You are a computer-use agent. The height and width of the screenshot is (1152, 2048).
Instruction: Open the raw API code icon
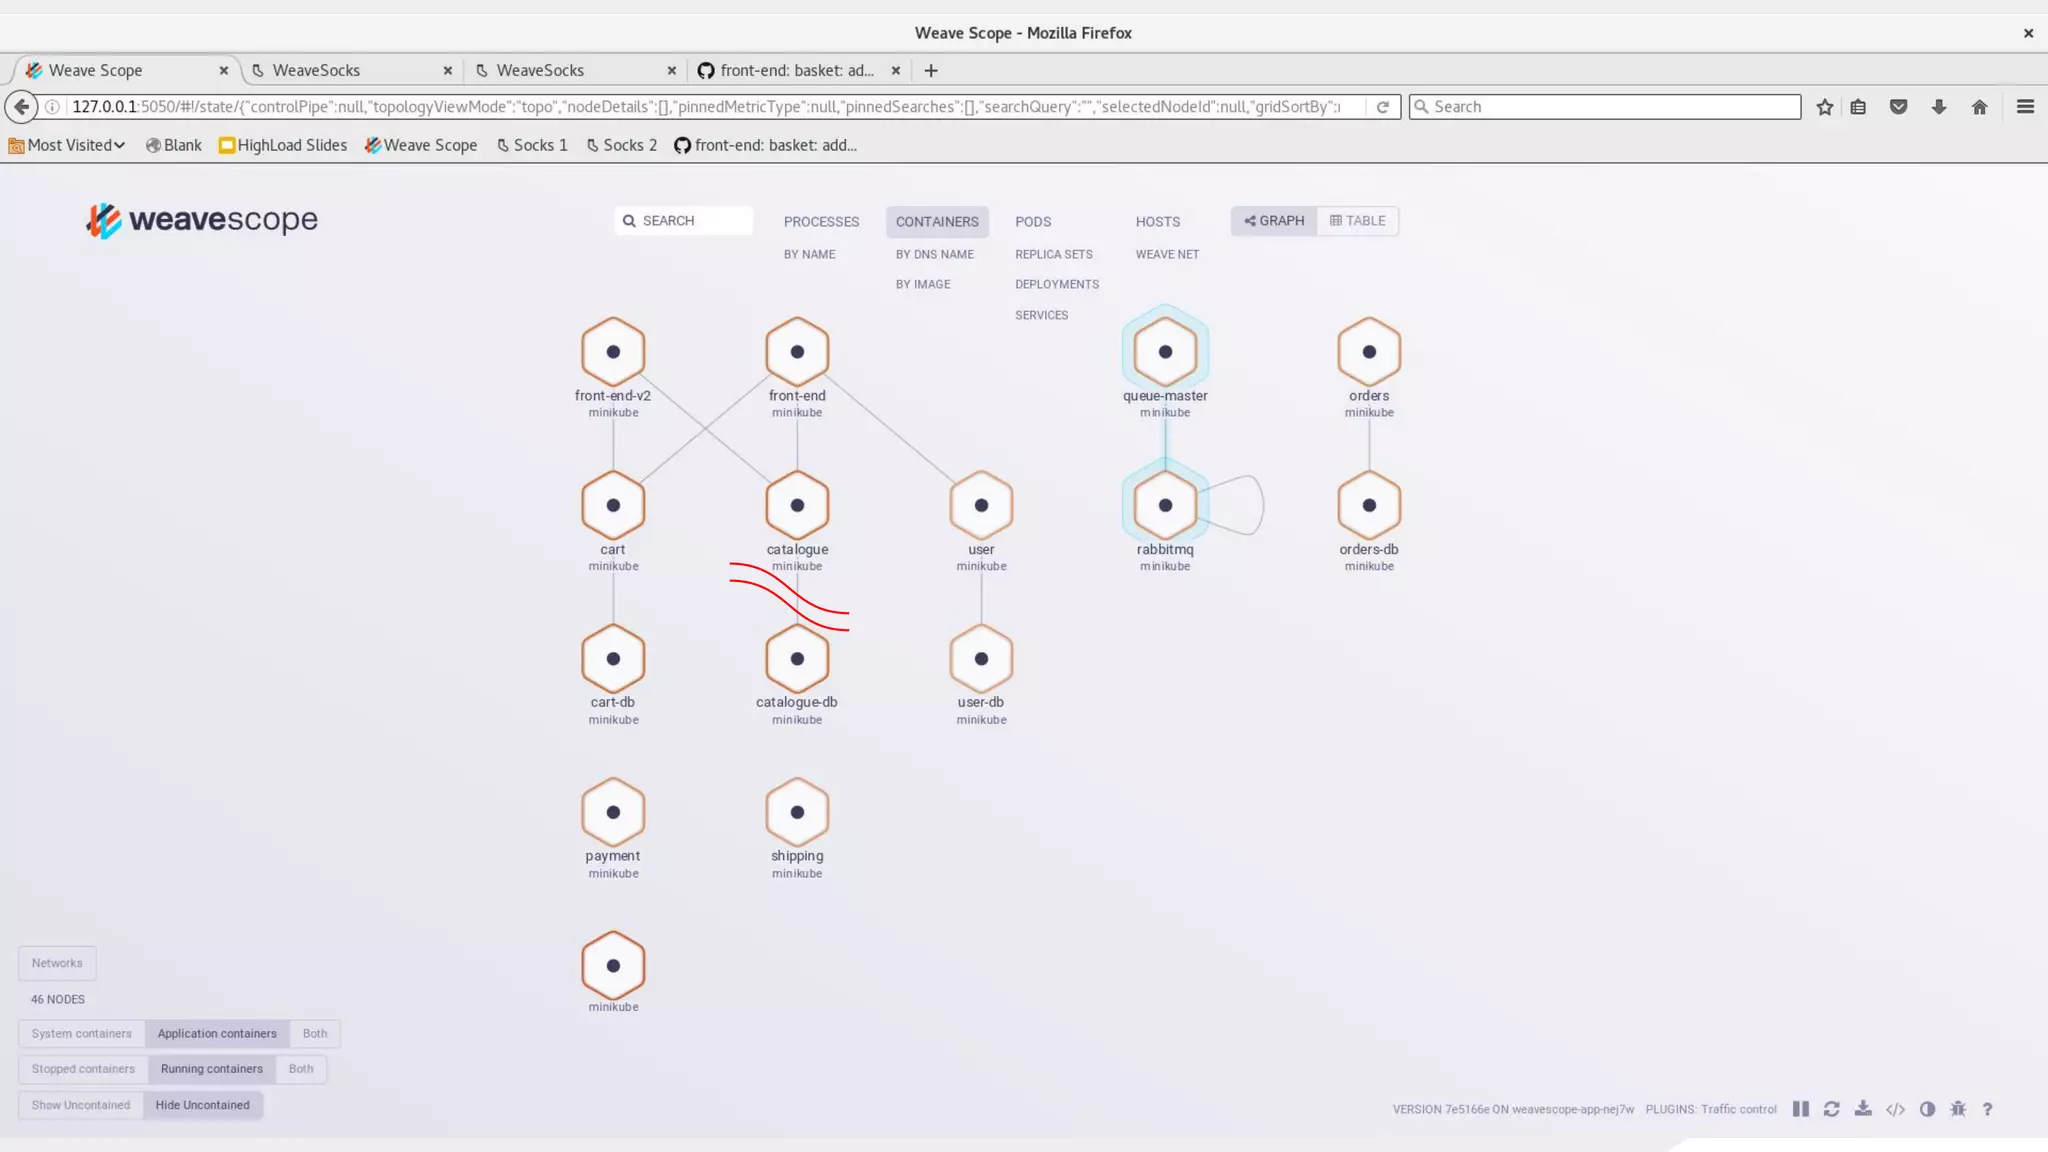click(1895, 1109)
